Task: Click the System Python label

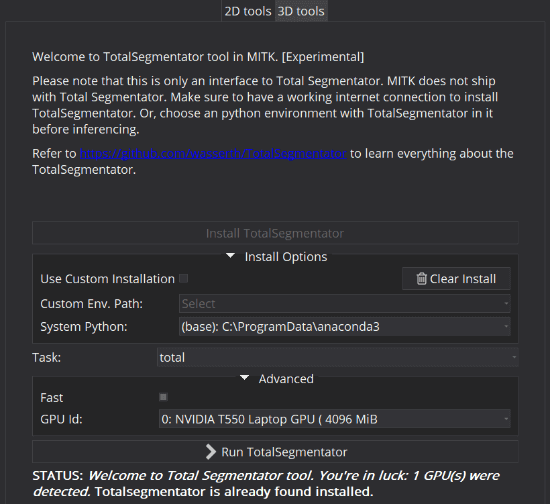Action: tap(84, 327)
